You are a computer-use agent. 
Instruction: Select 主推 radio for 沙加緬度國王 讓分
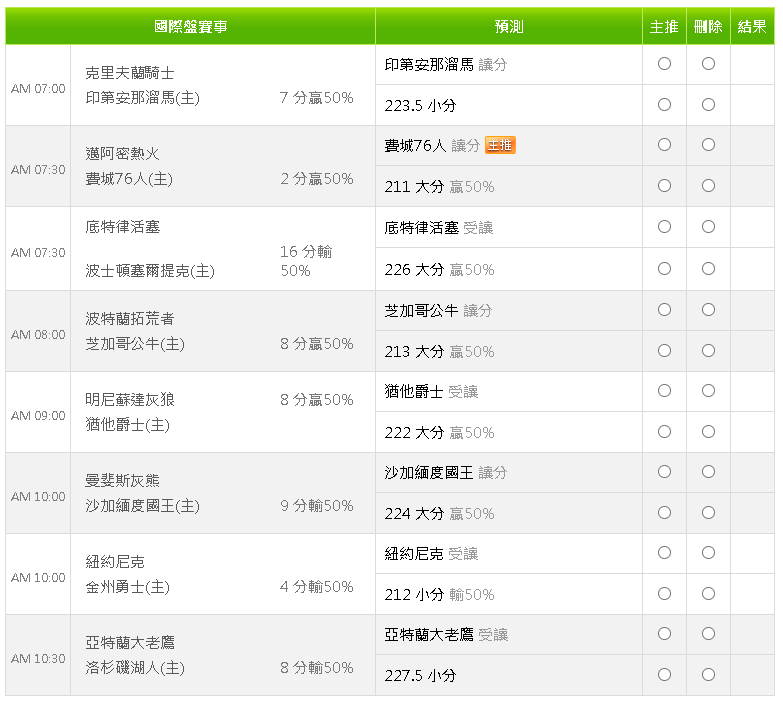pos(664,471)
